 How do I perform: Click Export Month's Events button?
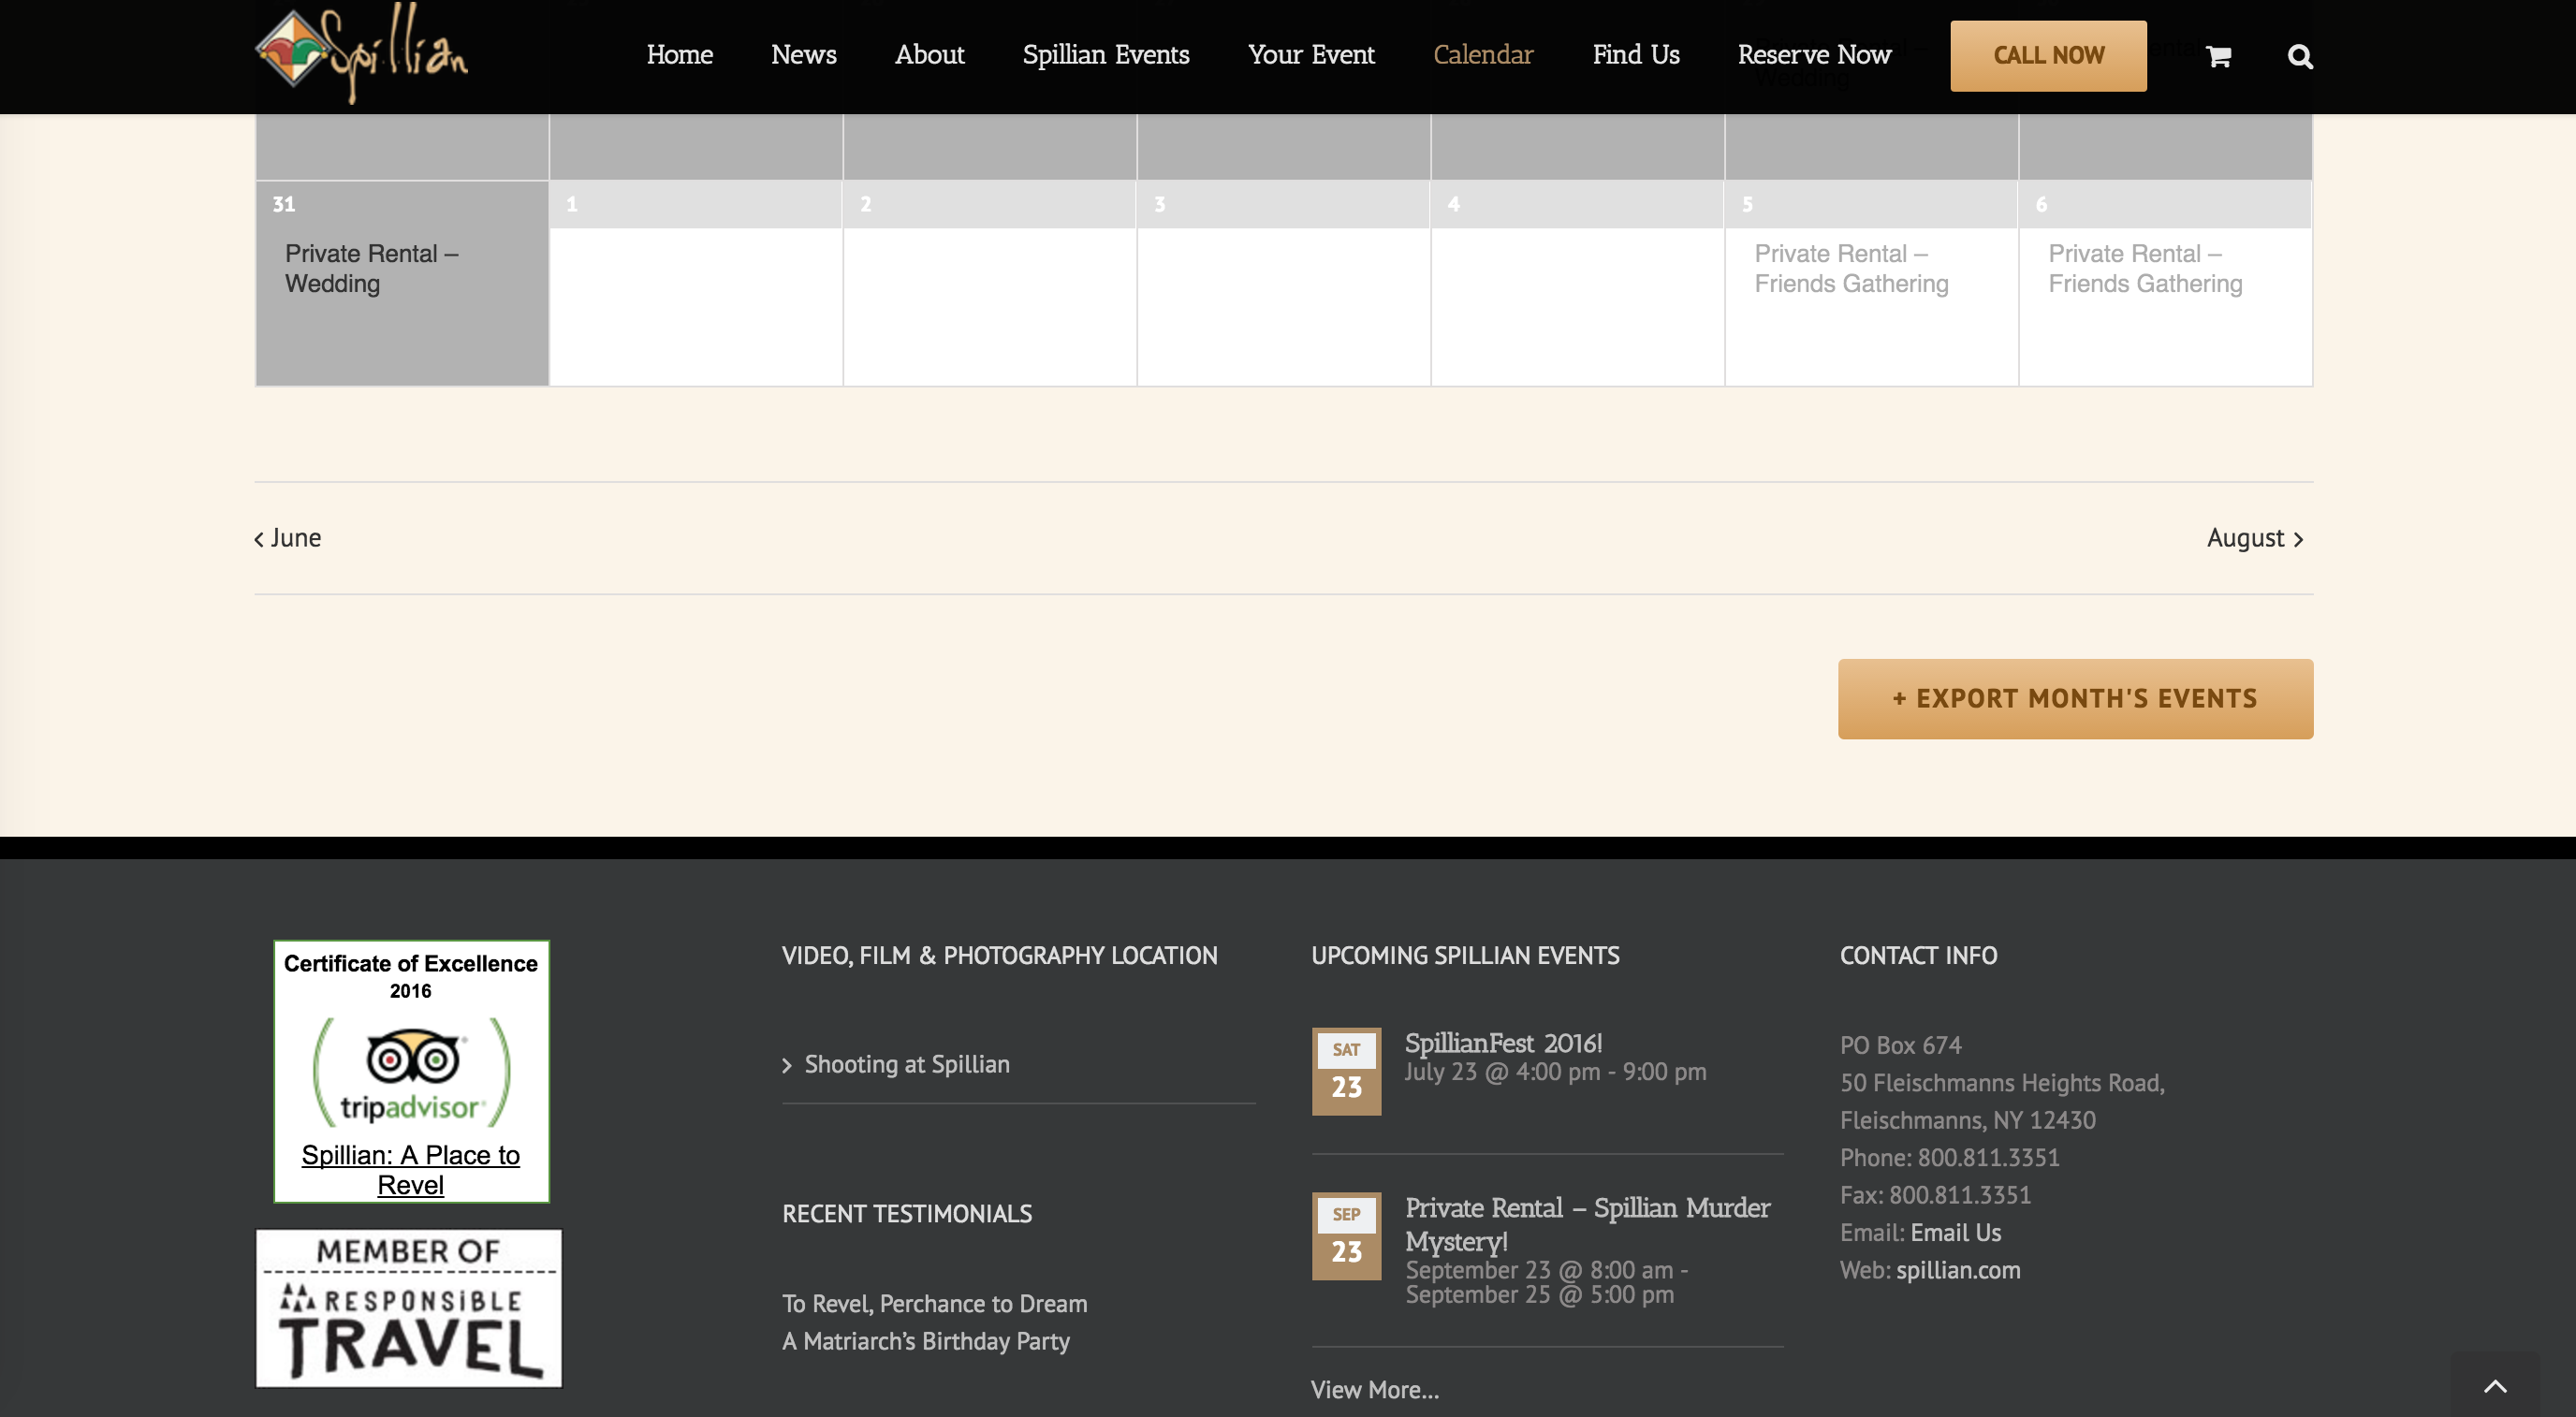(x=2074, y=698)
